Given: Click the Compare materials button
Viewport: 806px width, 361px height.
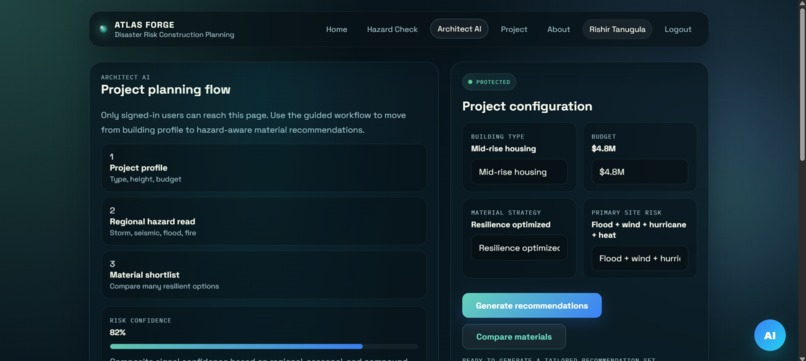Looking at the screenshot, I should 514,337.
